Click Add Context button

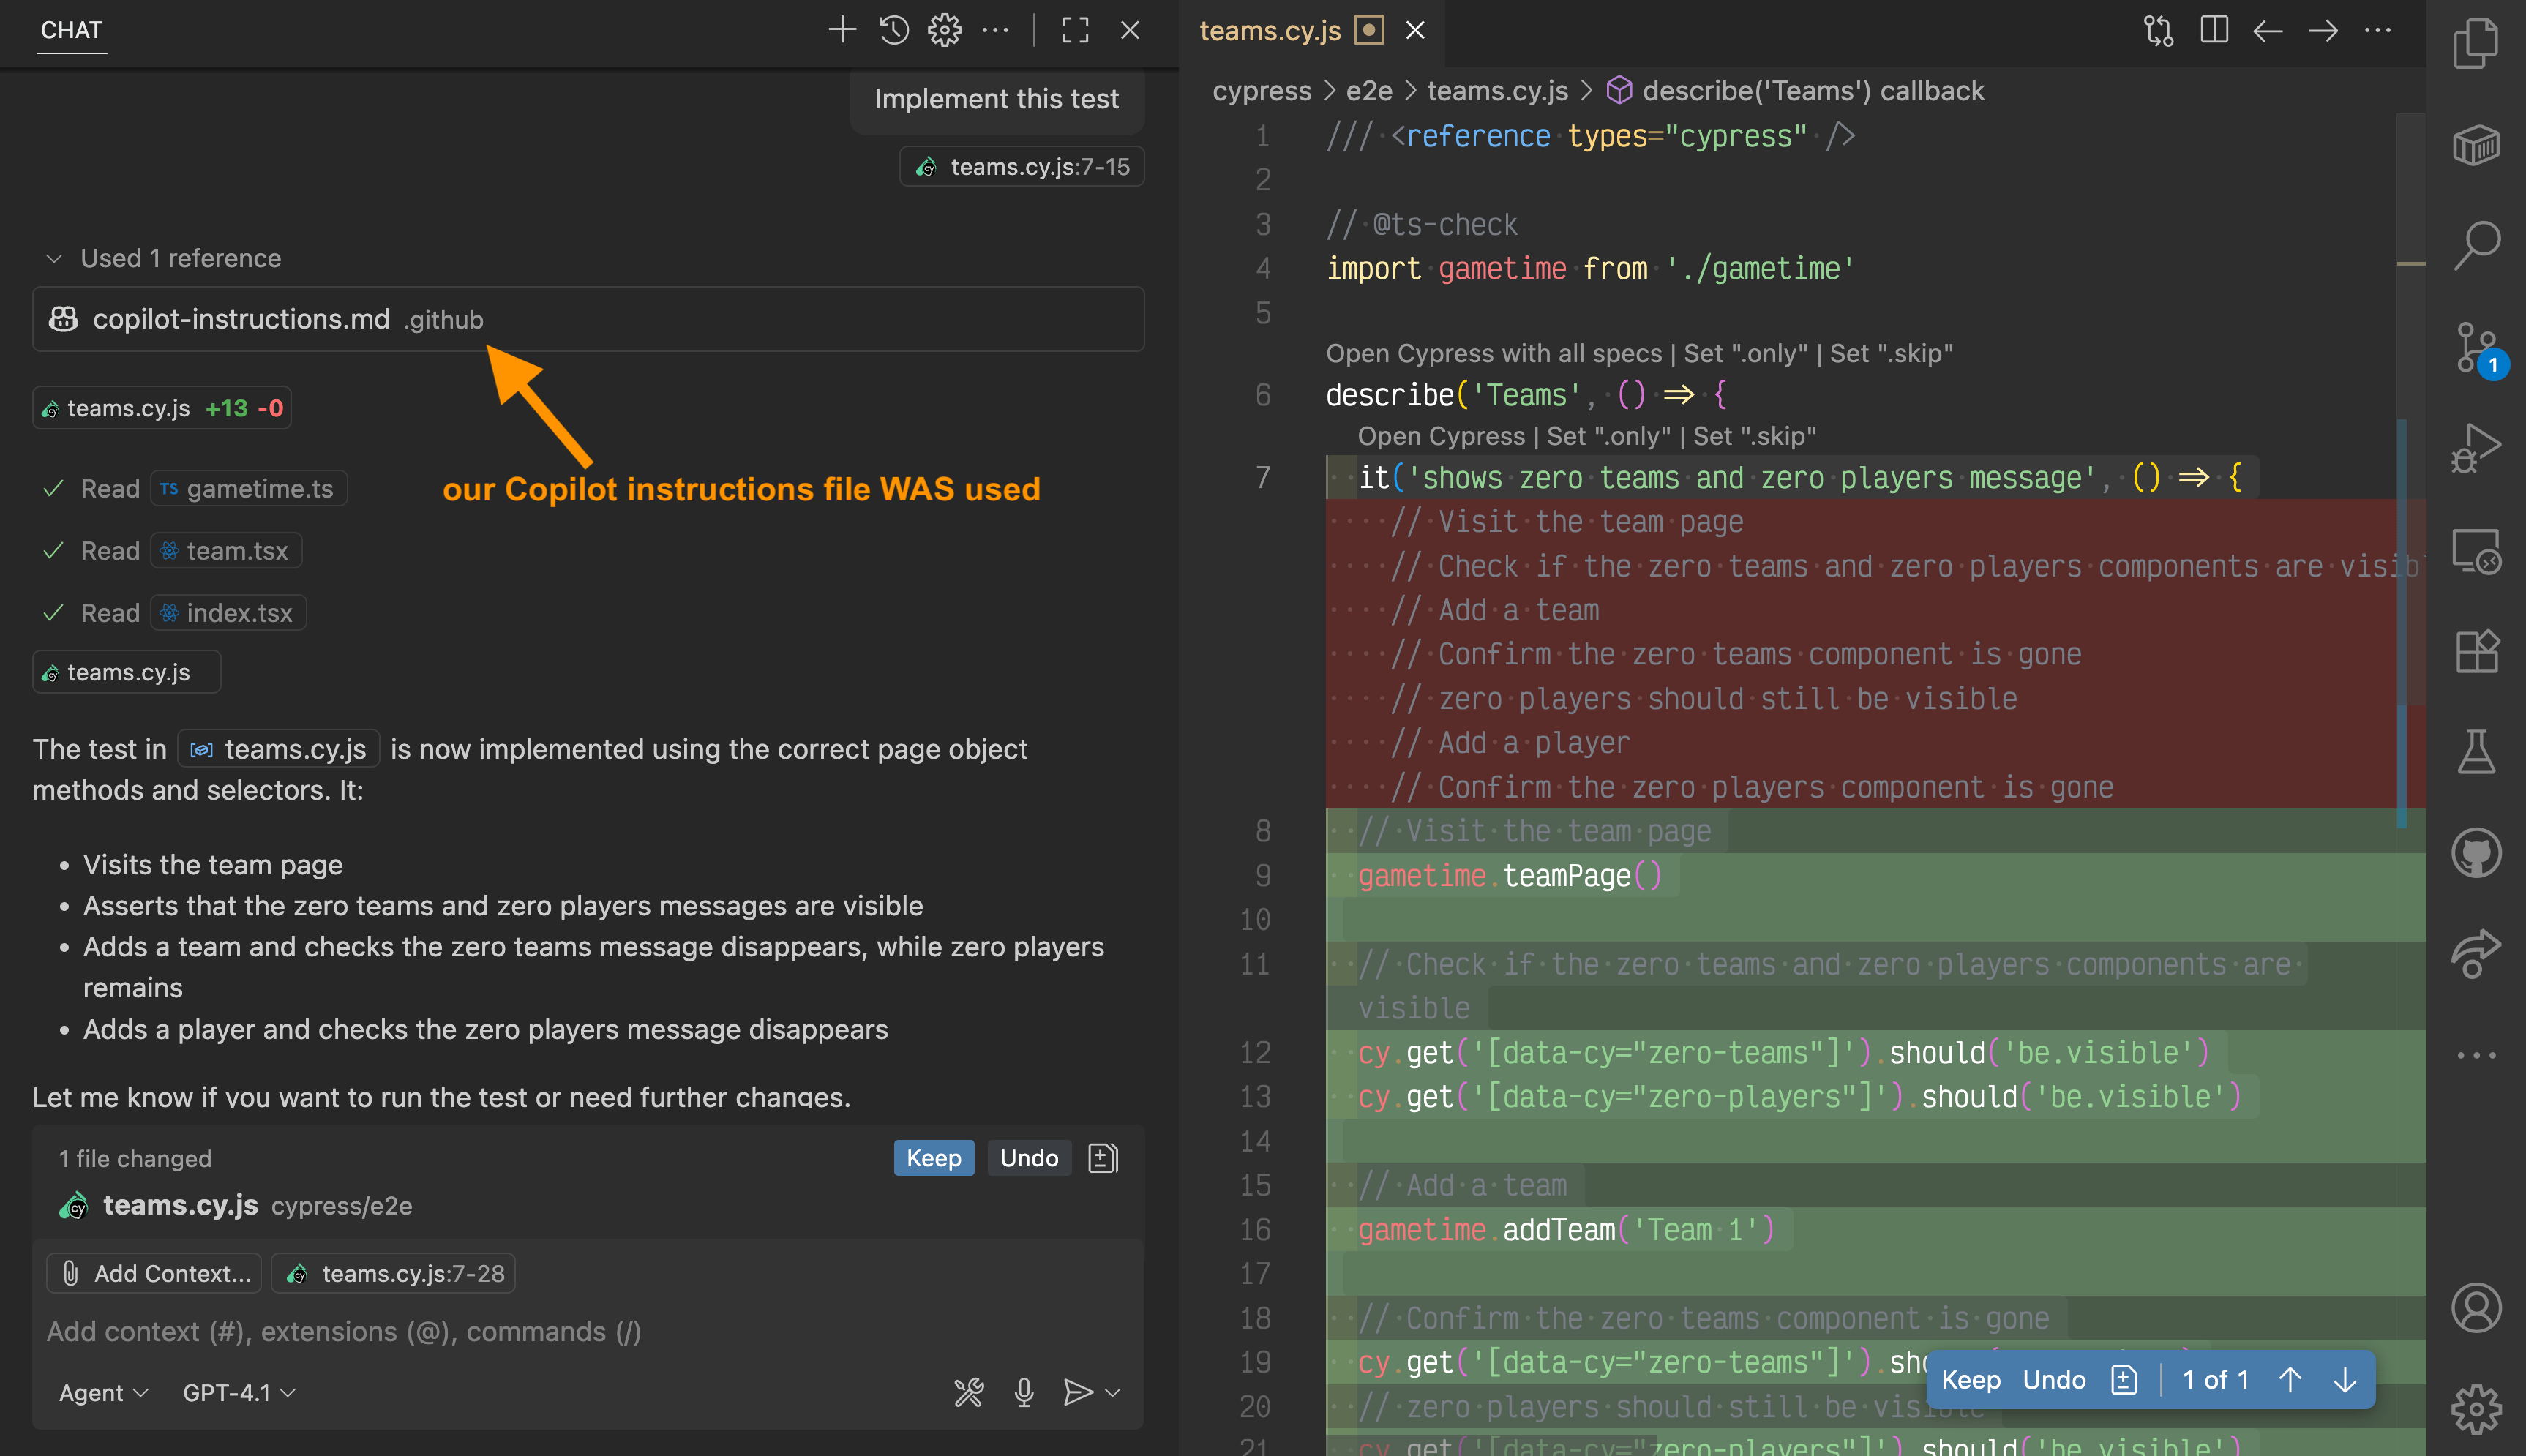(154, 1273)
